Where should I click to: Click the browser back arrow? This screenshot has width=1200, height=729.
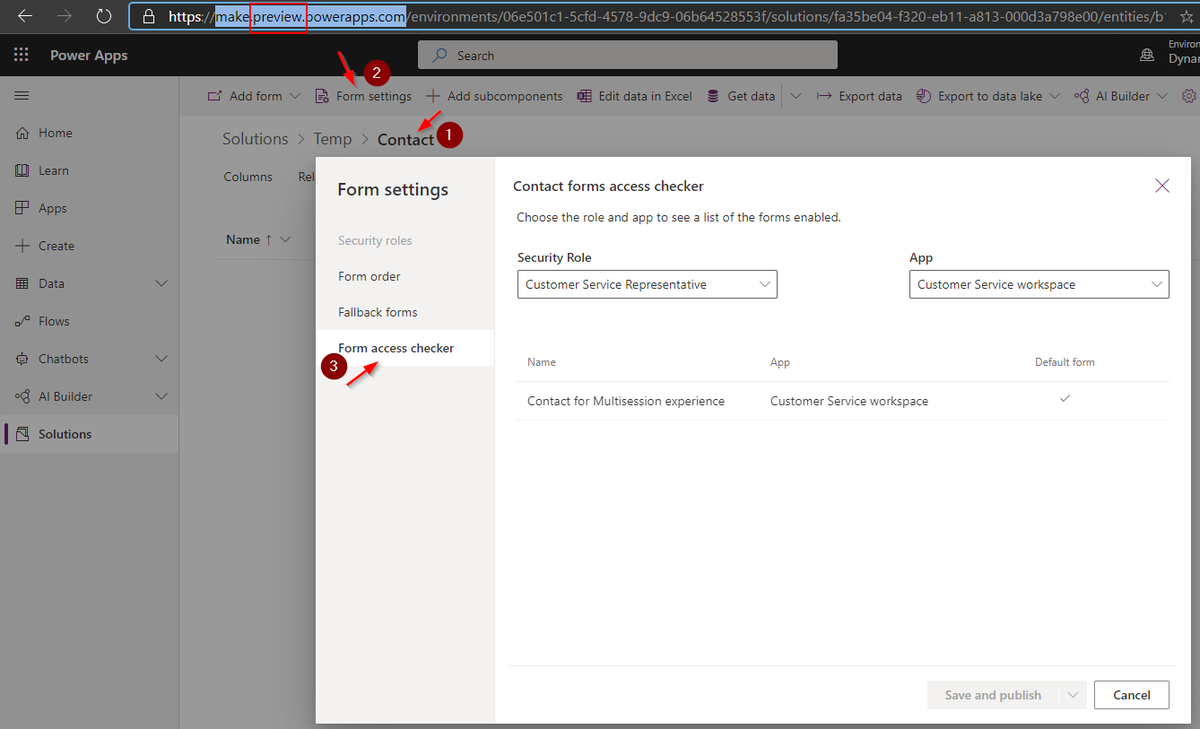tap(26, 16)
